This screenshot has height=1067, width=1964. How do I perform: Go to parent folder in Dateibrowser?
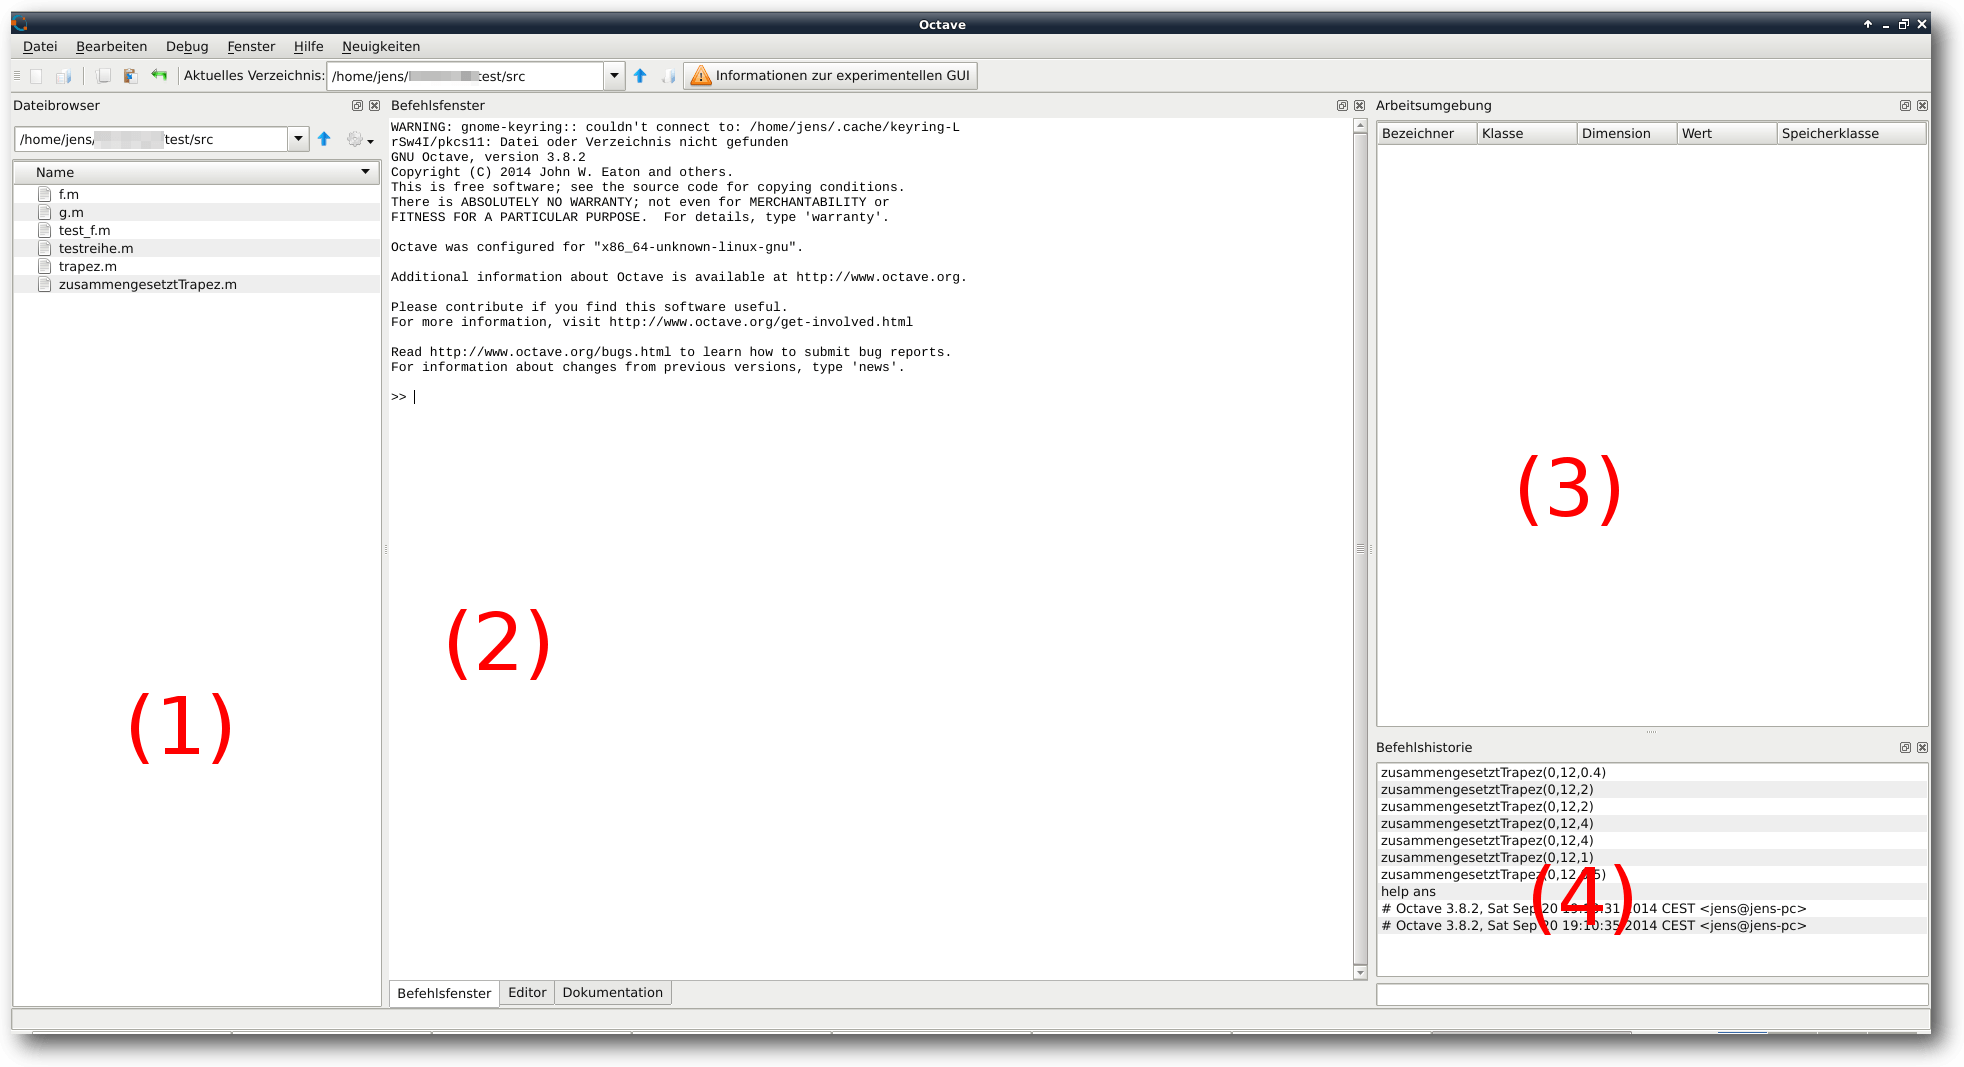pyautogui.click(x=324, y=139)
